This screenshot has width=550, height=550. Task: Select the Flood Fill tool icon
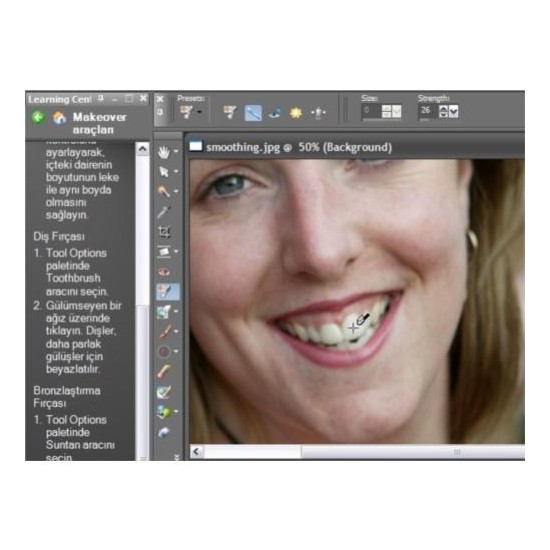point(163,412)
